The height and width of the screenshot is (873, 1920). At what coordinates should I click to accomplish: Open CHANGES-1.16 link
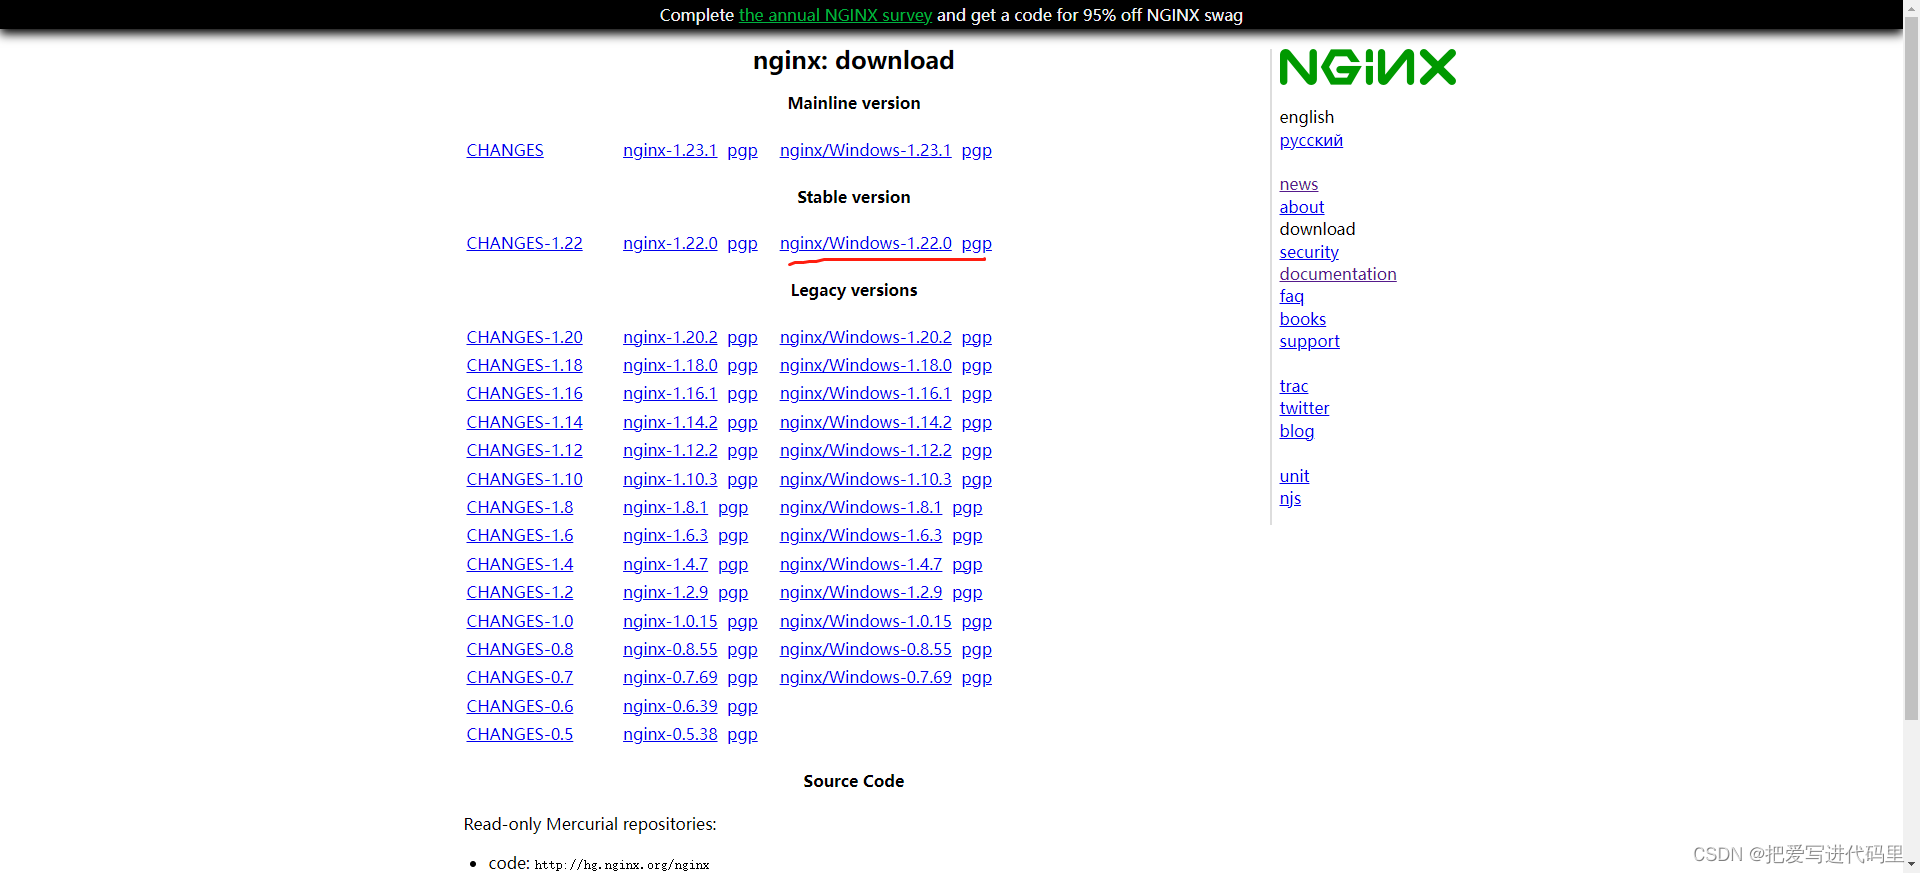pos(524,393)
